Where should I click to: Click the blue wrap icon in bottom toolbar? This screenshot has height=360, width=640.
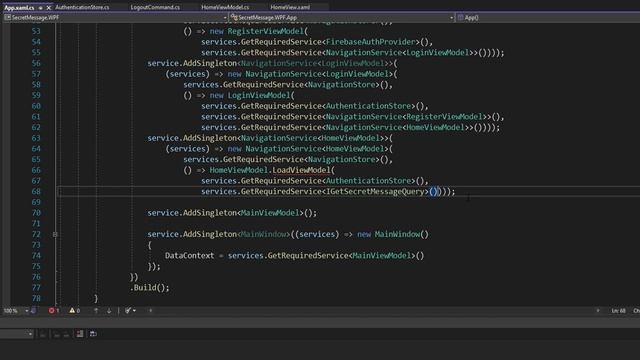point(93,334)
